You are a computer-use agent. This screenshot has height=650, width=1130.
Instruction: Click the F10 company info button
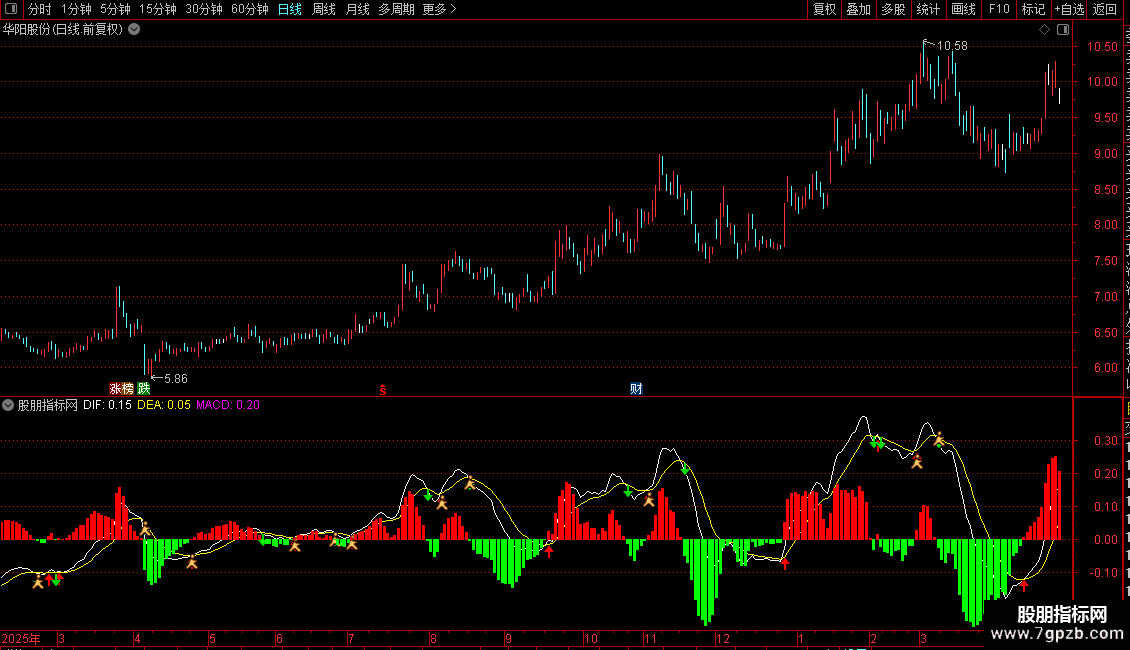point(999,9)
